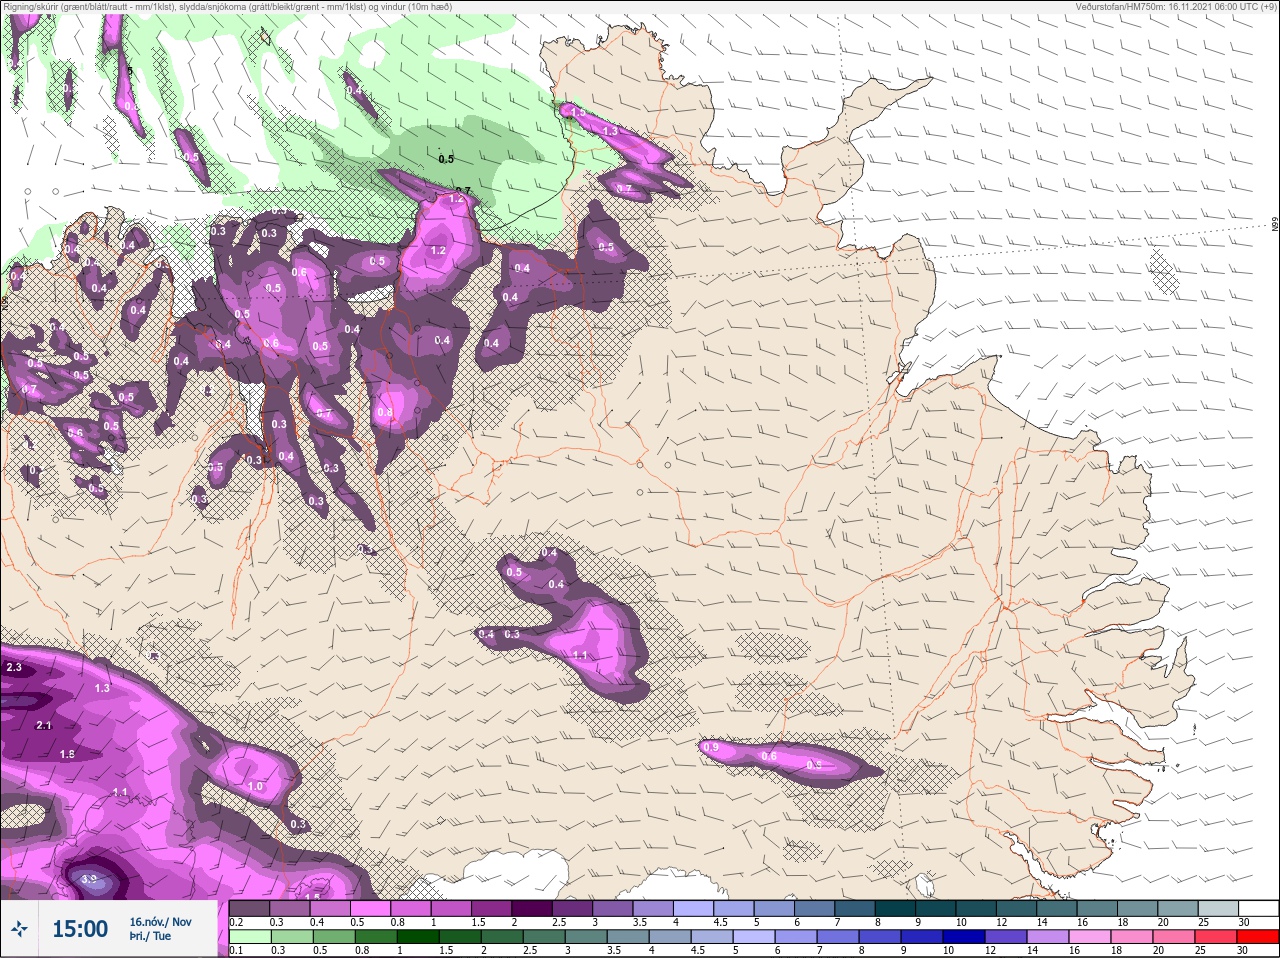Click the 2.1 precipitation value on the map
This screenshot has height=958, width=1280.
(43, 726)
